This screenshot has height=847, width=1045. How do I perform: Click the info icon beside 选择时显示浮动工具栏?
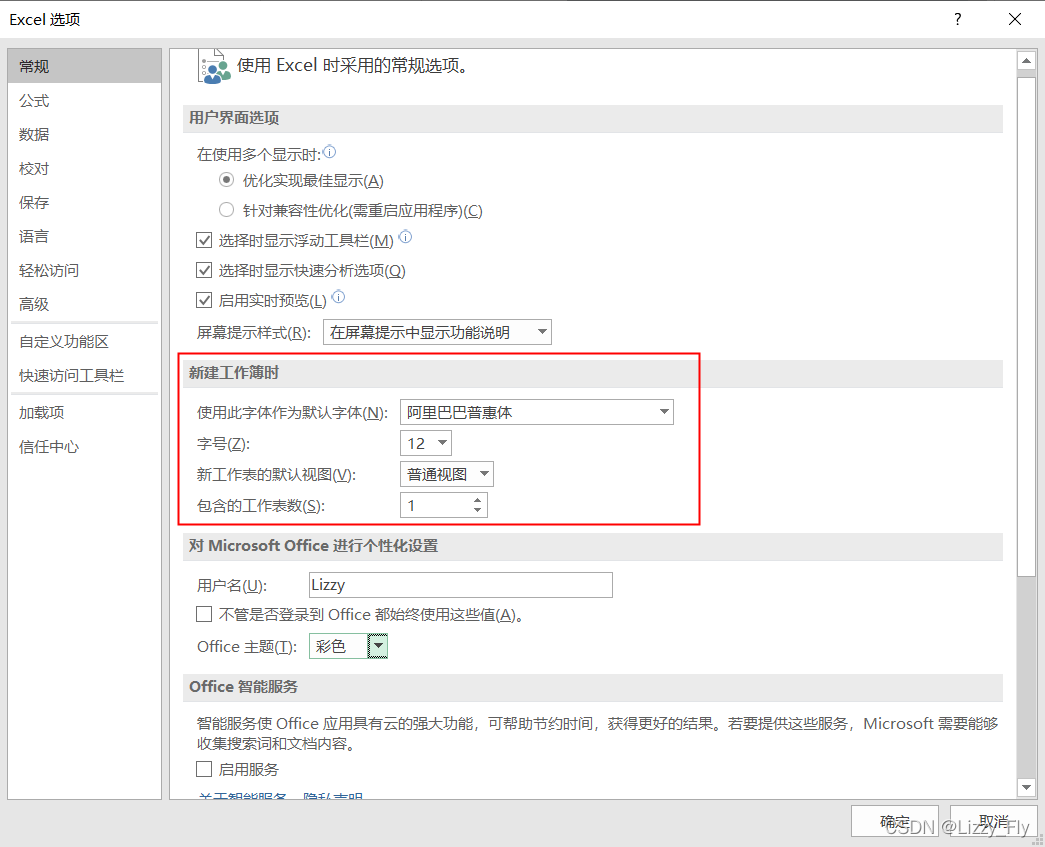[x=407, y=238]
